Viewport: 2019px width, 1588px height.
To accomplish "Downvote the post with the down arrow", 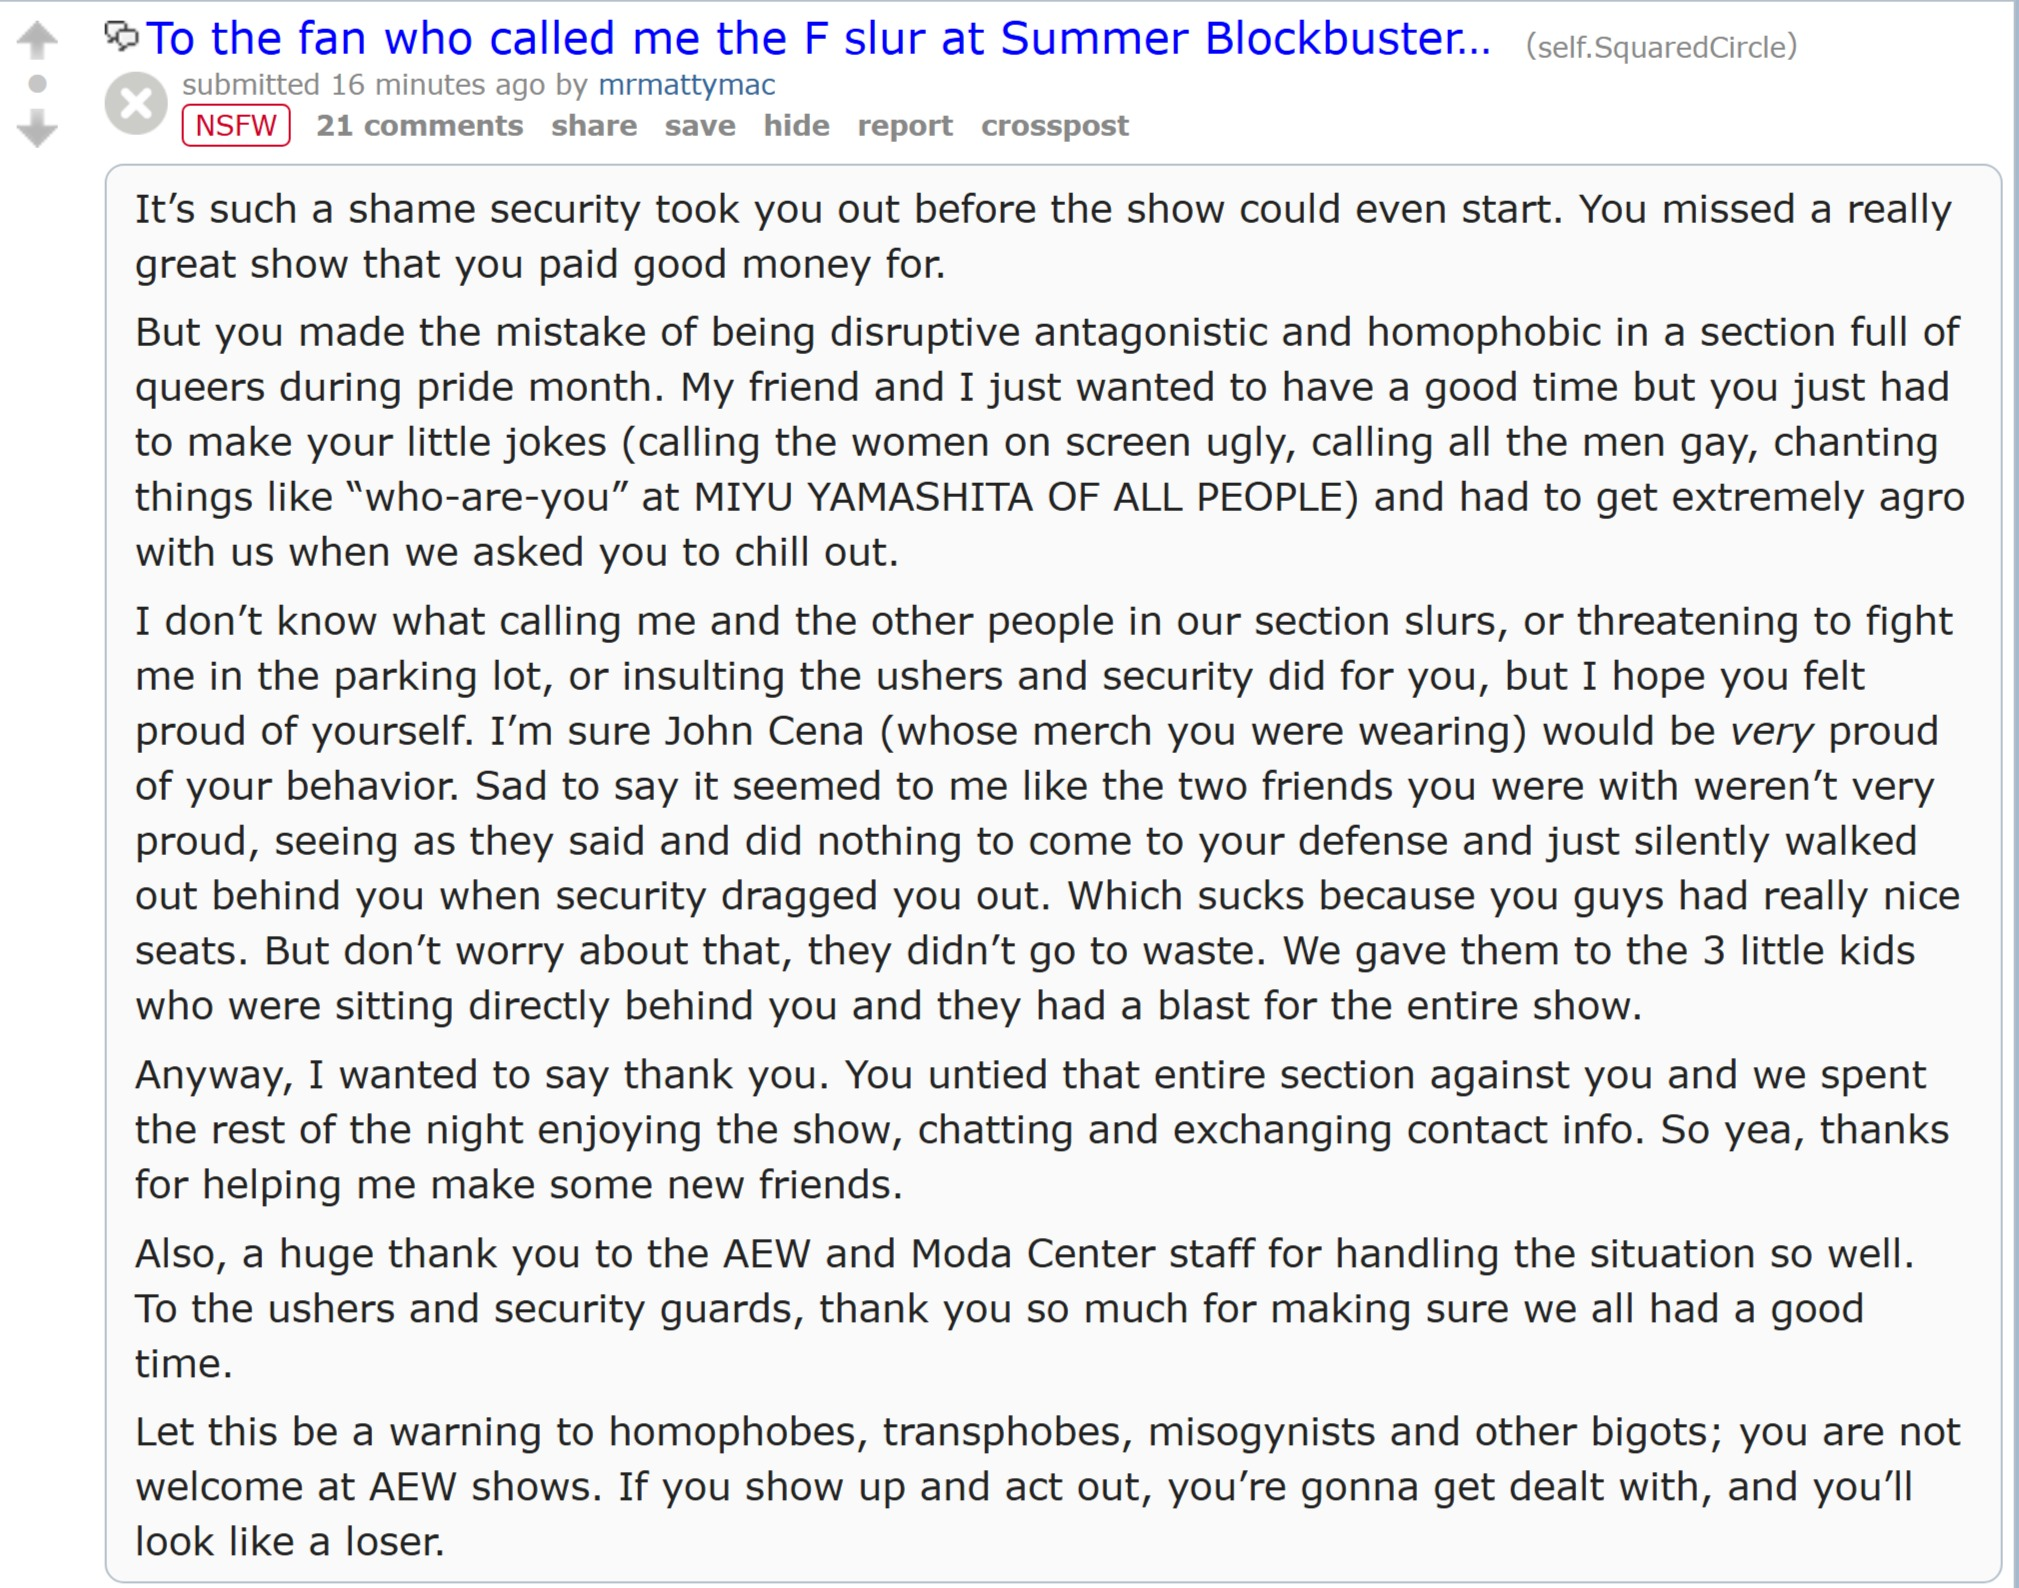I will coord(37,129).
